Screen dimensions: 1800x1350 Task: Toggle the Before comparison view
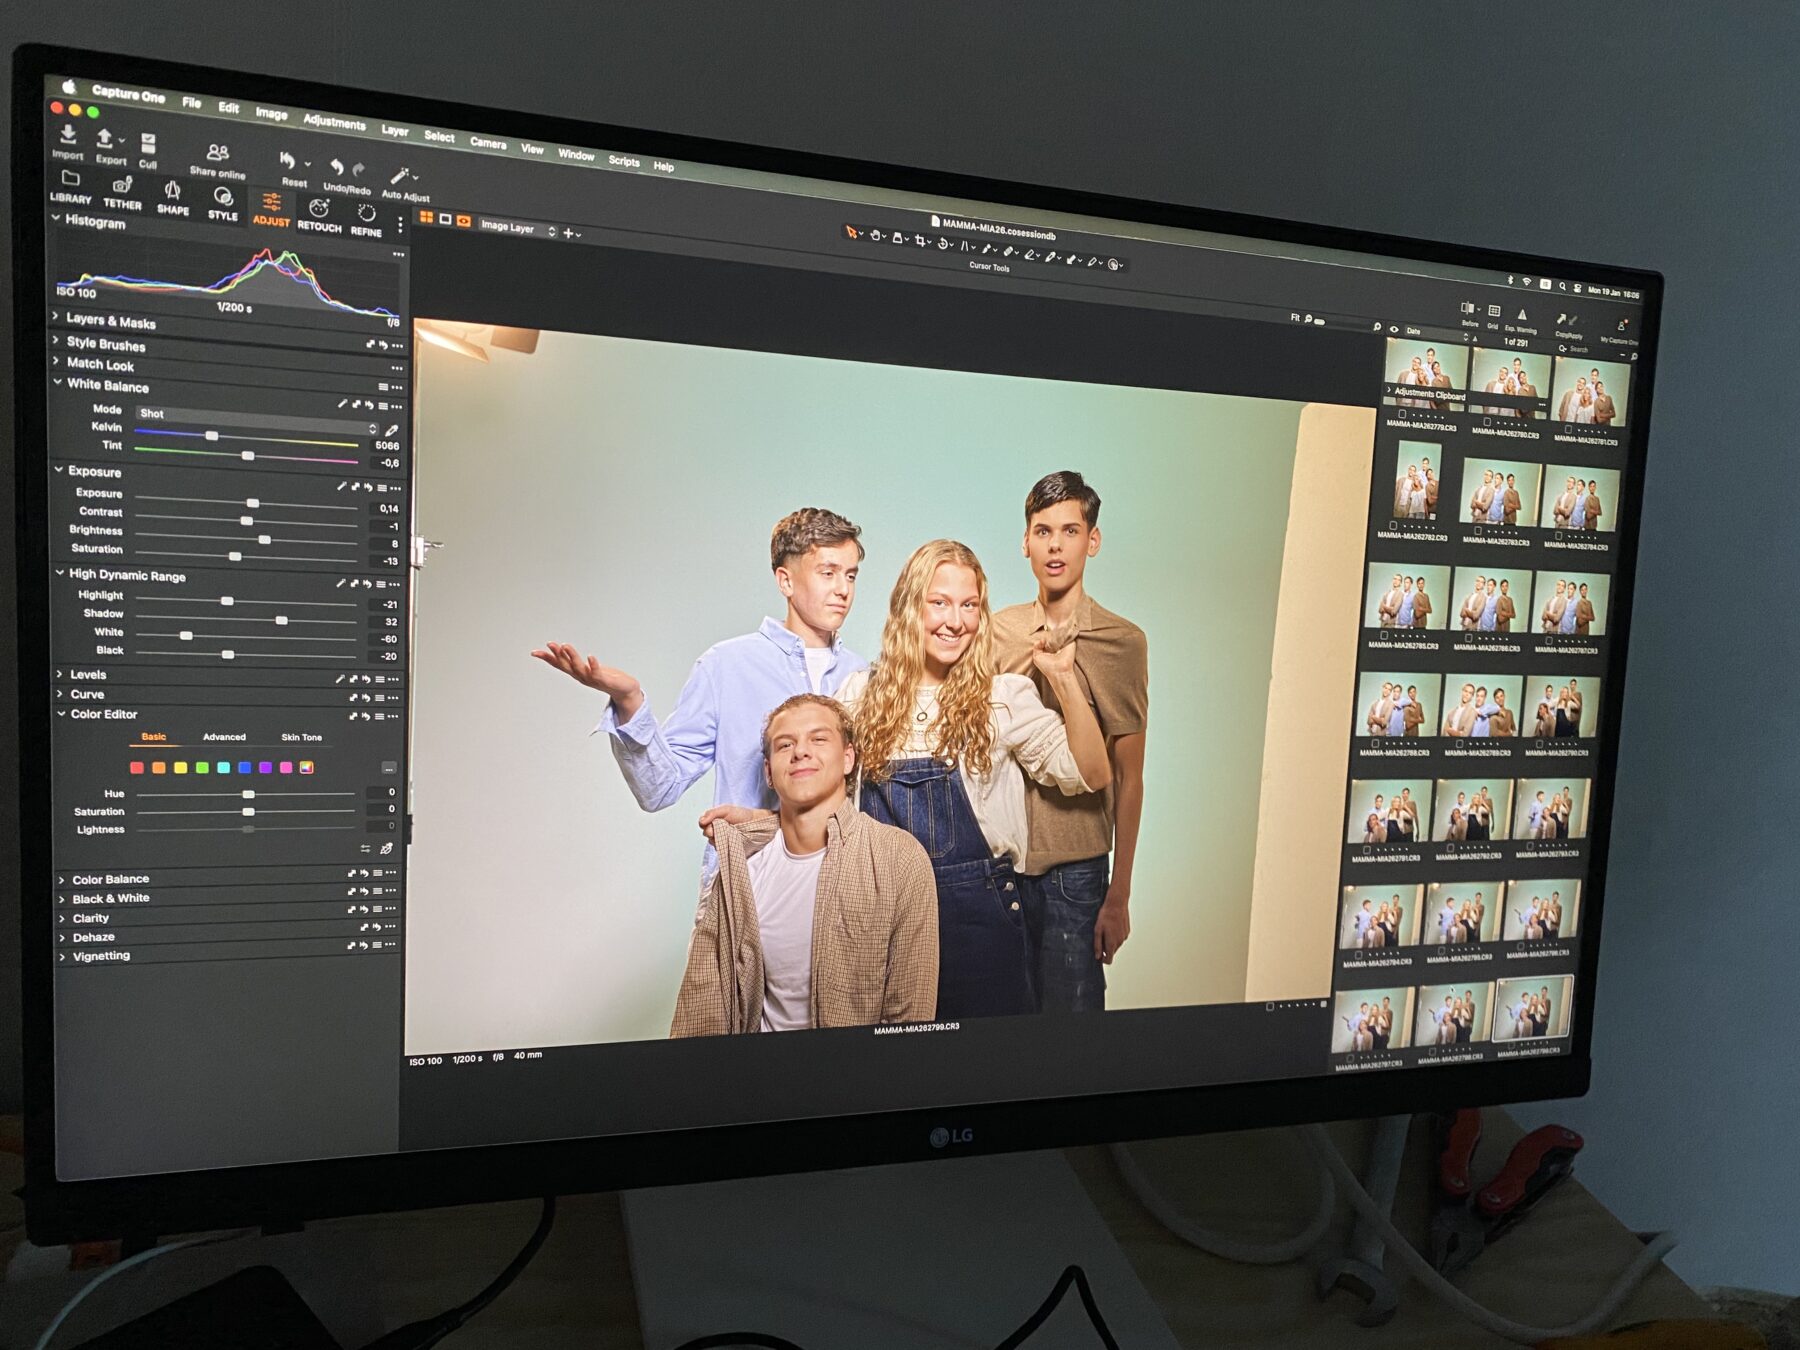coord(1467,310)
